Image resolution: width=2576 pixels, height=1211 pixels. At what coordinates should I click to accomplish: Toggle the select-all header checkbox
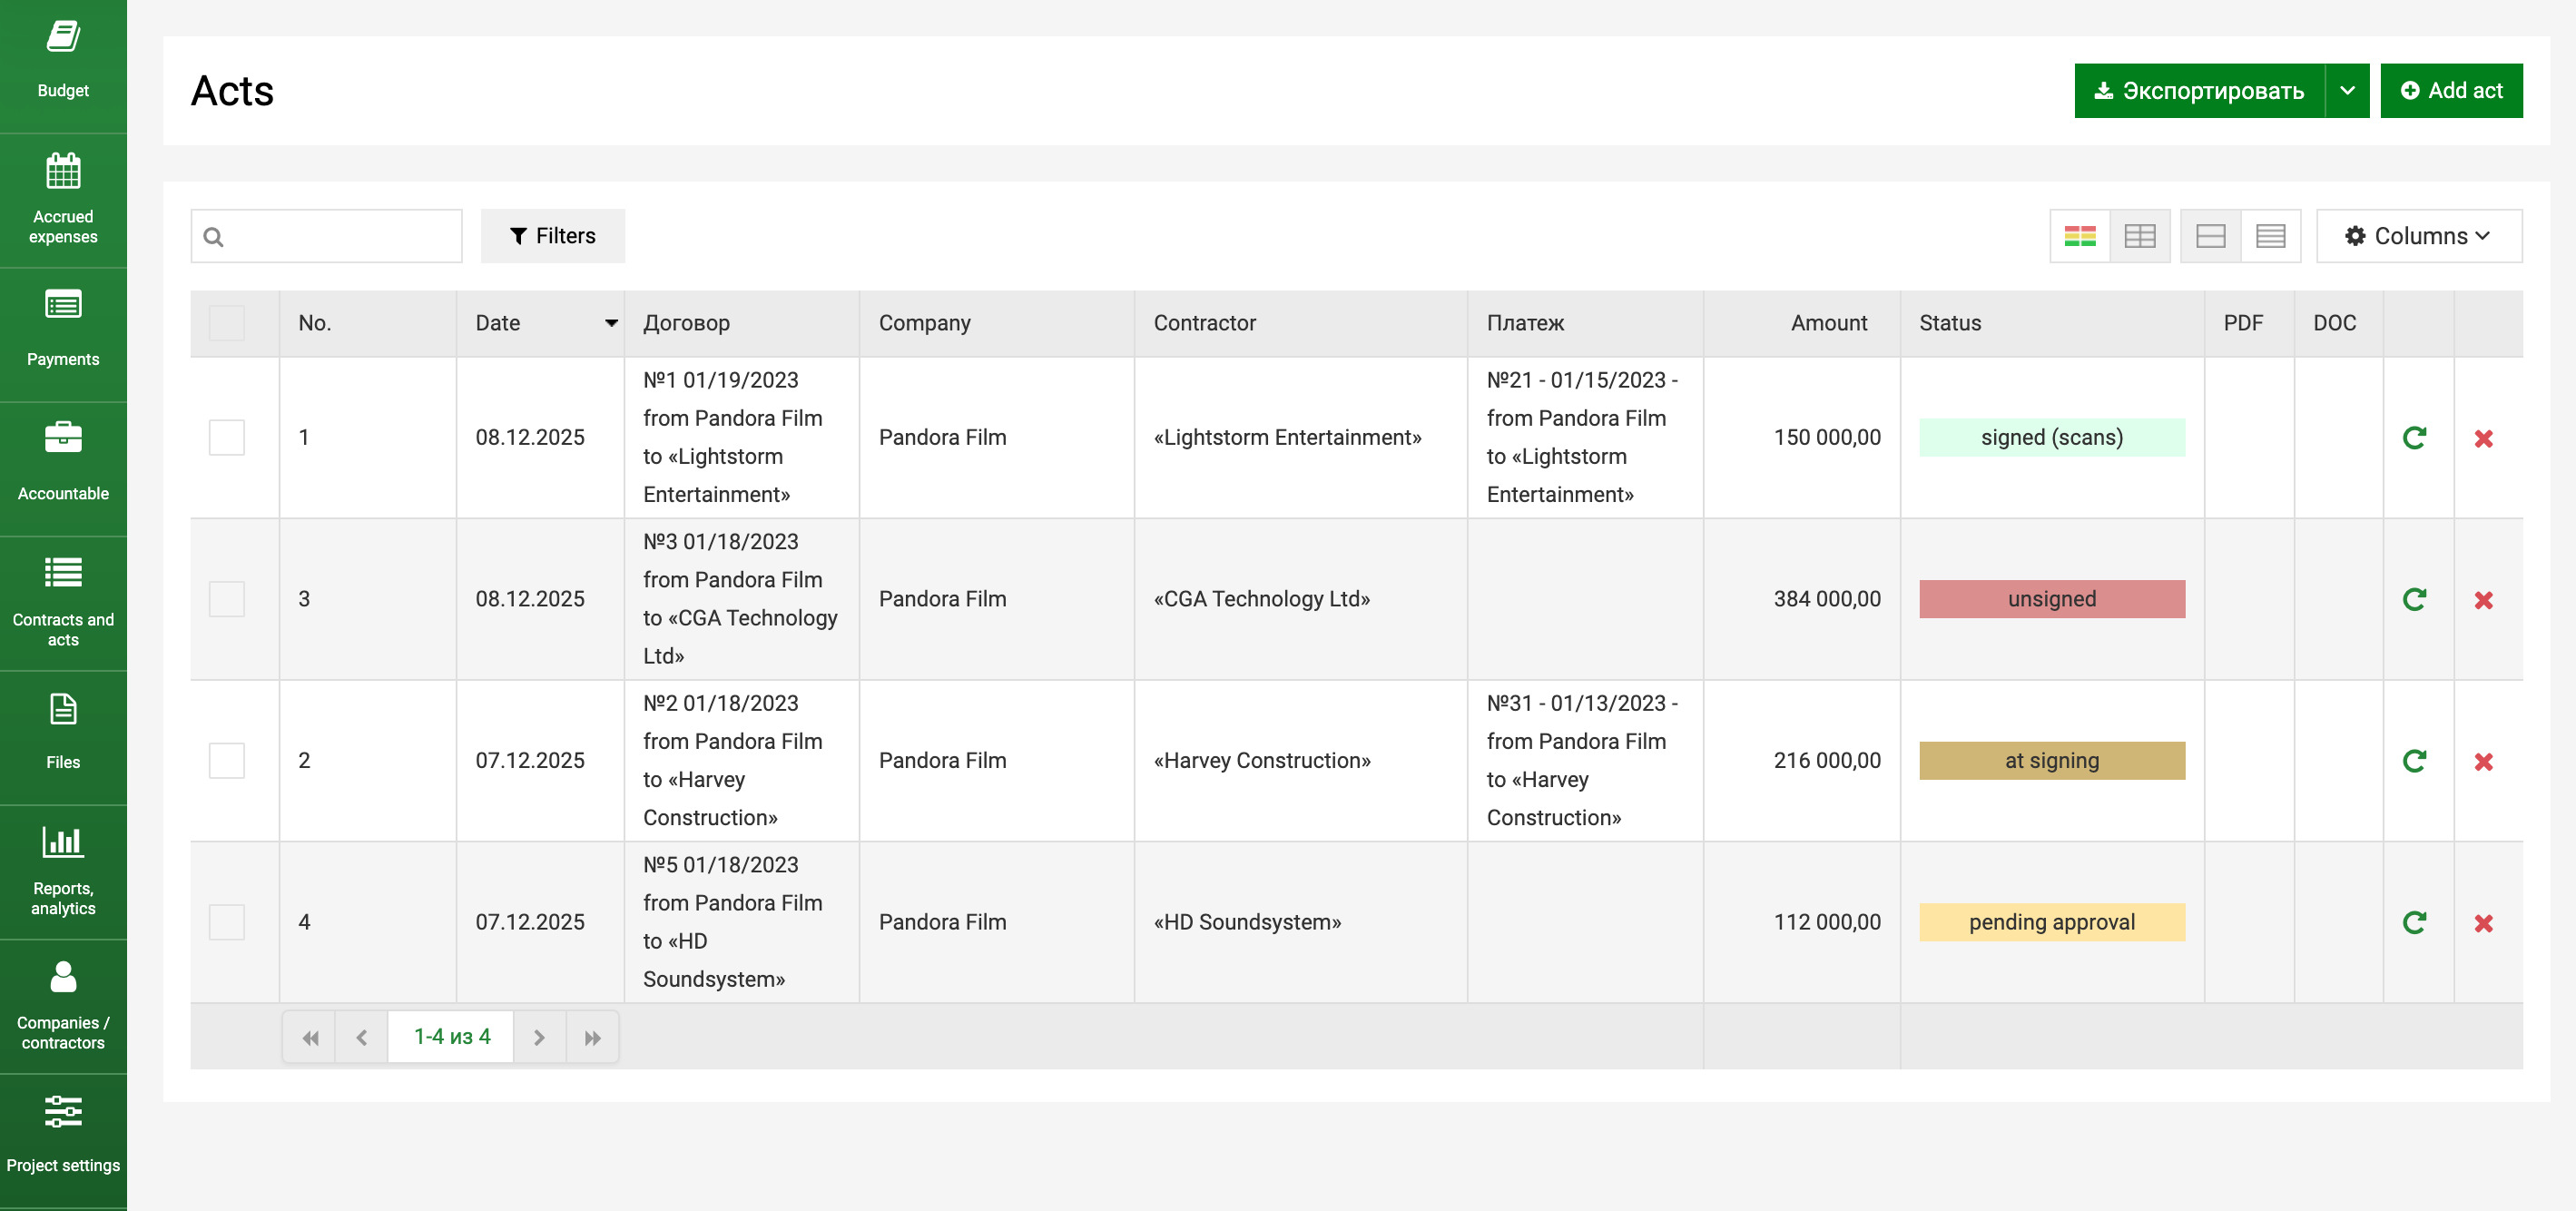[x=226, y=323]
